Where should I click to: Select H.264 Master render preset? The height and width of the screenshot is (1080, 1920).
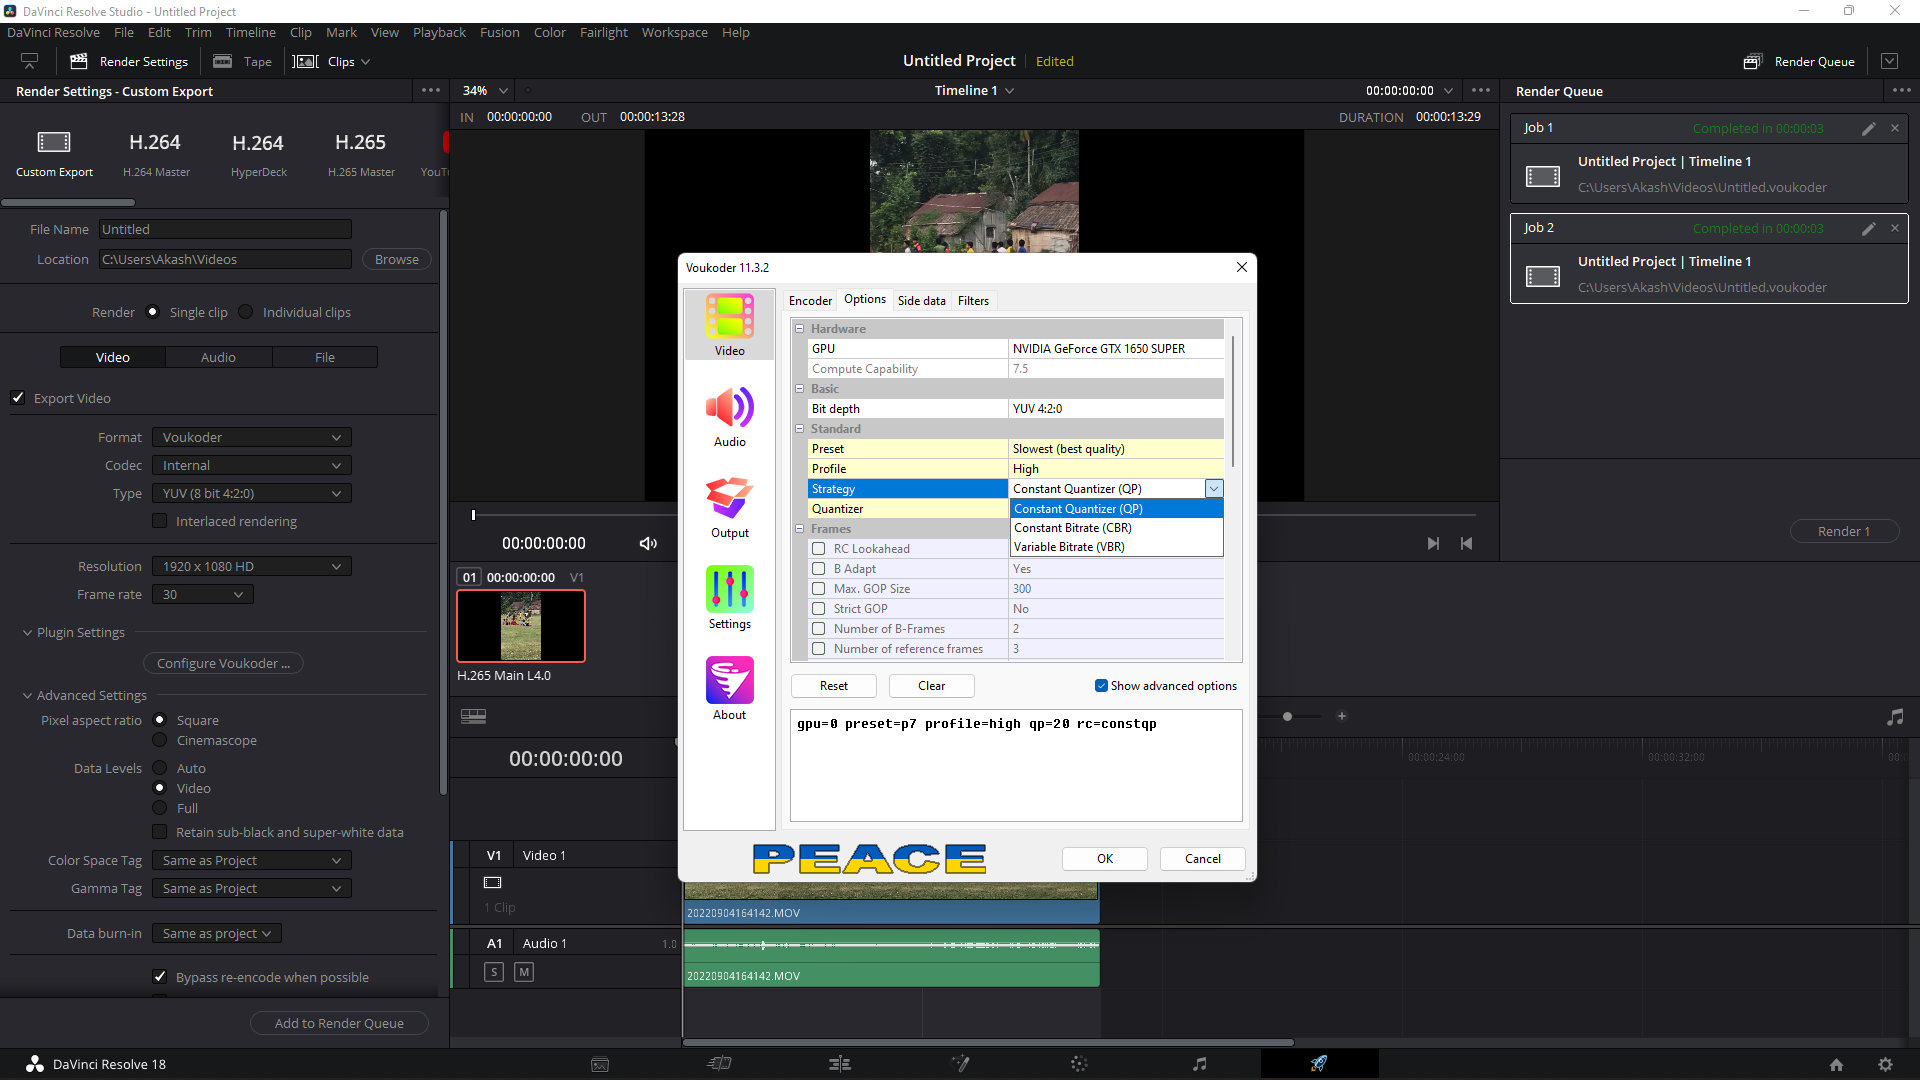click(156, 154)
